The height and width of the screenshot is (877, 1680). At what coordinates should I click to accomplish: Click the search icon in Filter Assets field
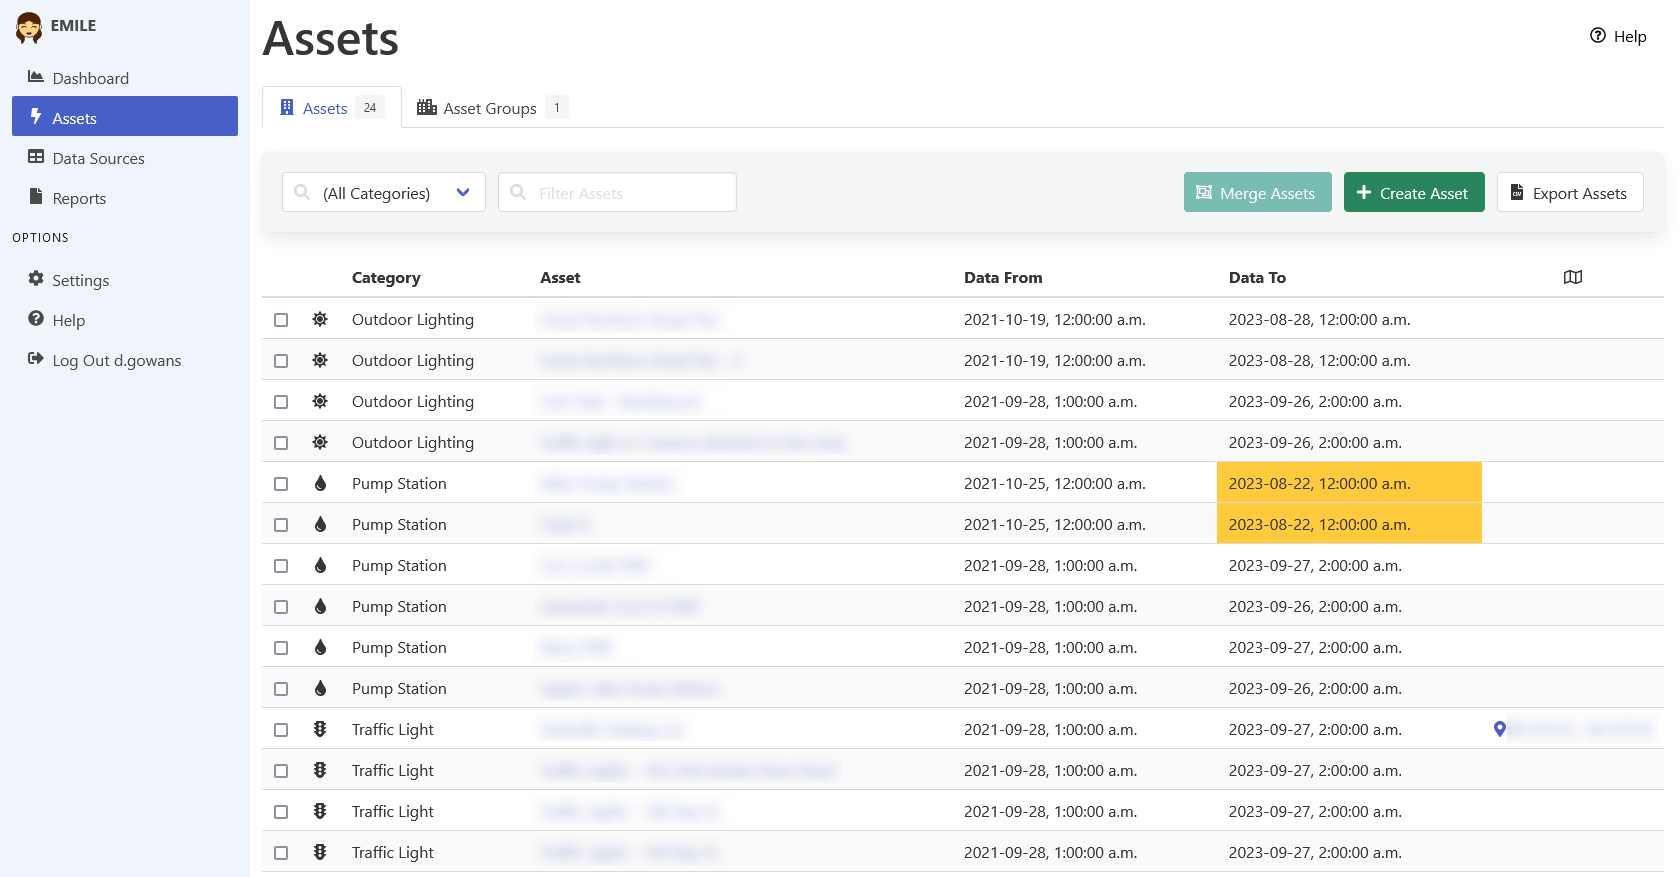coord(518,192)
